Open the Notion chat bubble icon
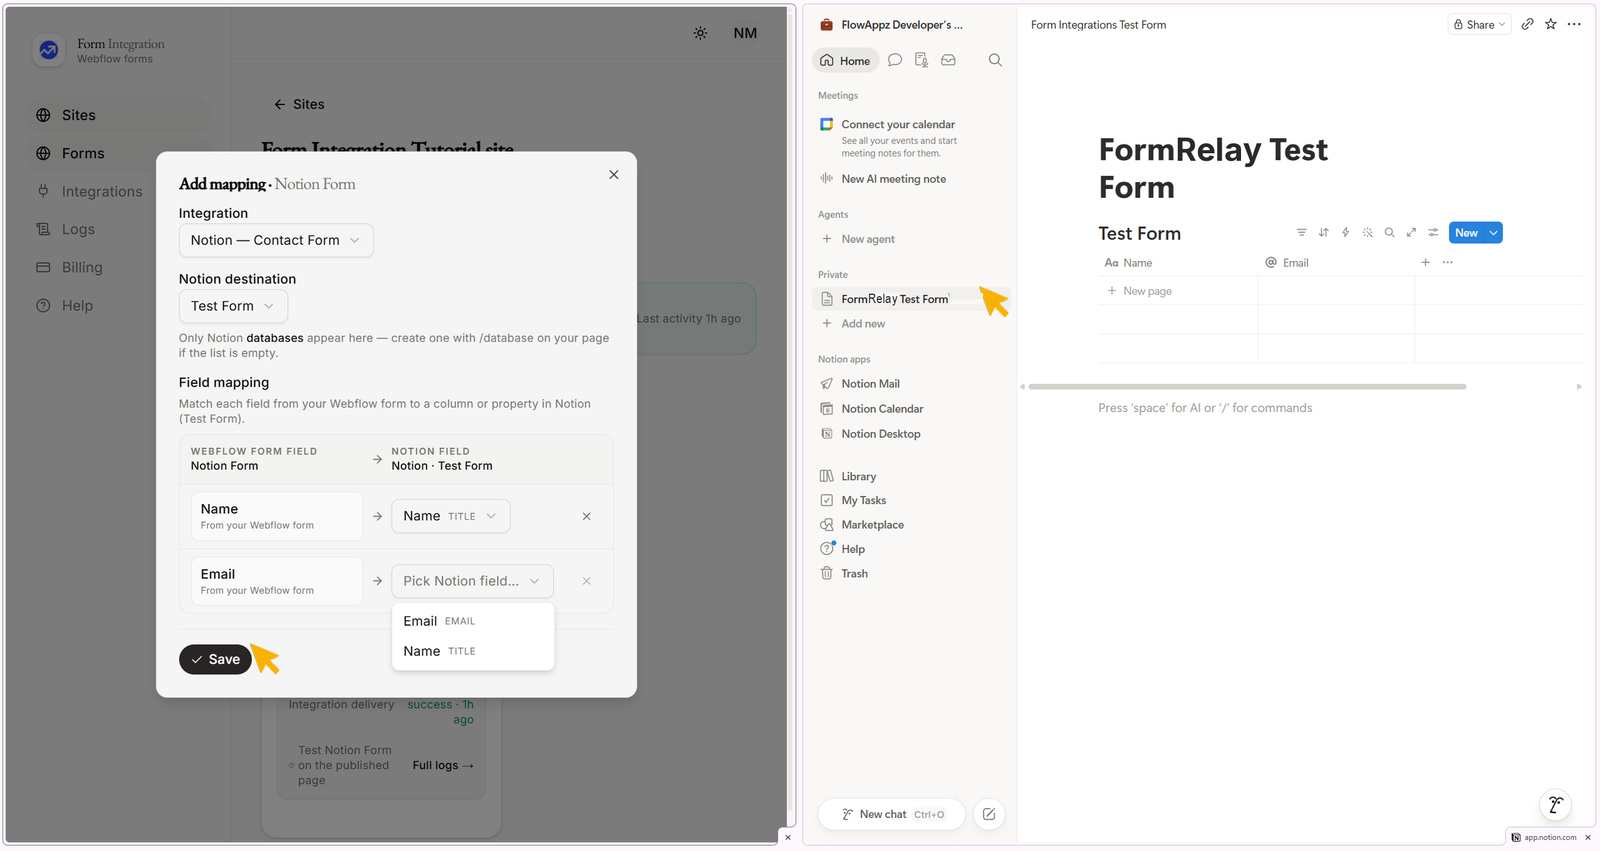This screenshot has width=1600, height=851. pos(895,60)
